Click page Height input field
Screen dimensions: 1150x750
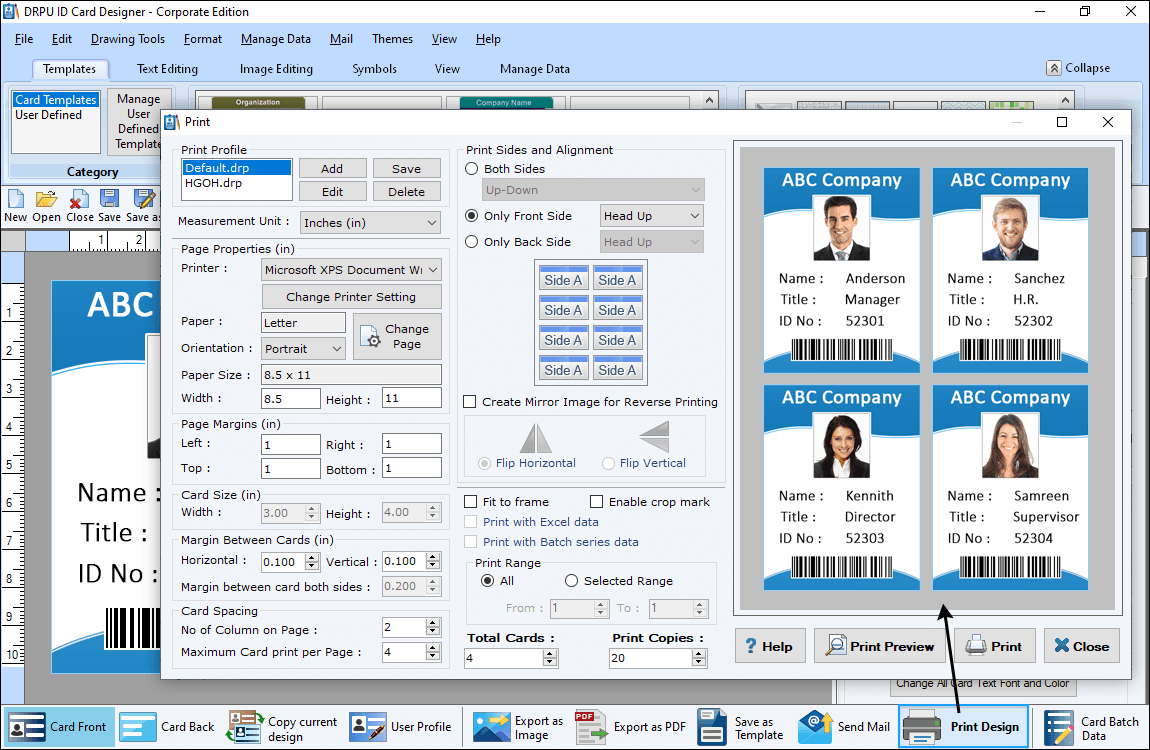click(411, 398)
